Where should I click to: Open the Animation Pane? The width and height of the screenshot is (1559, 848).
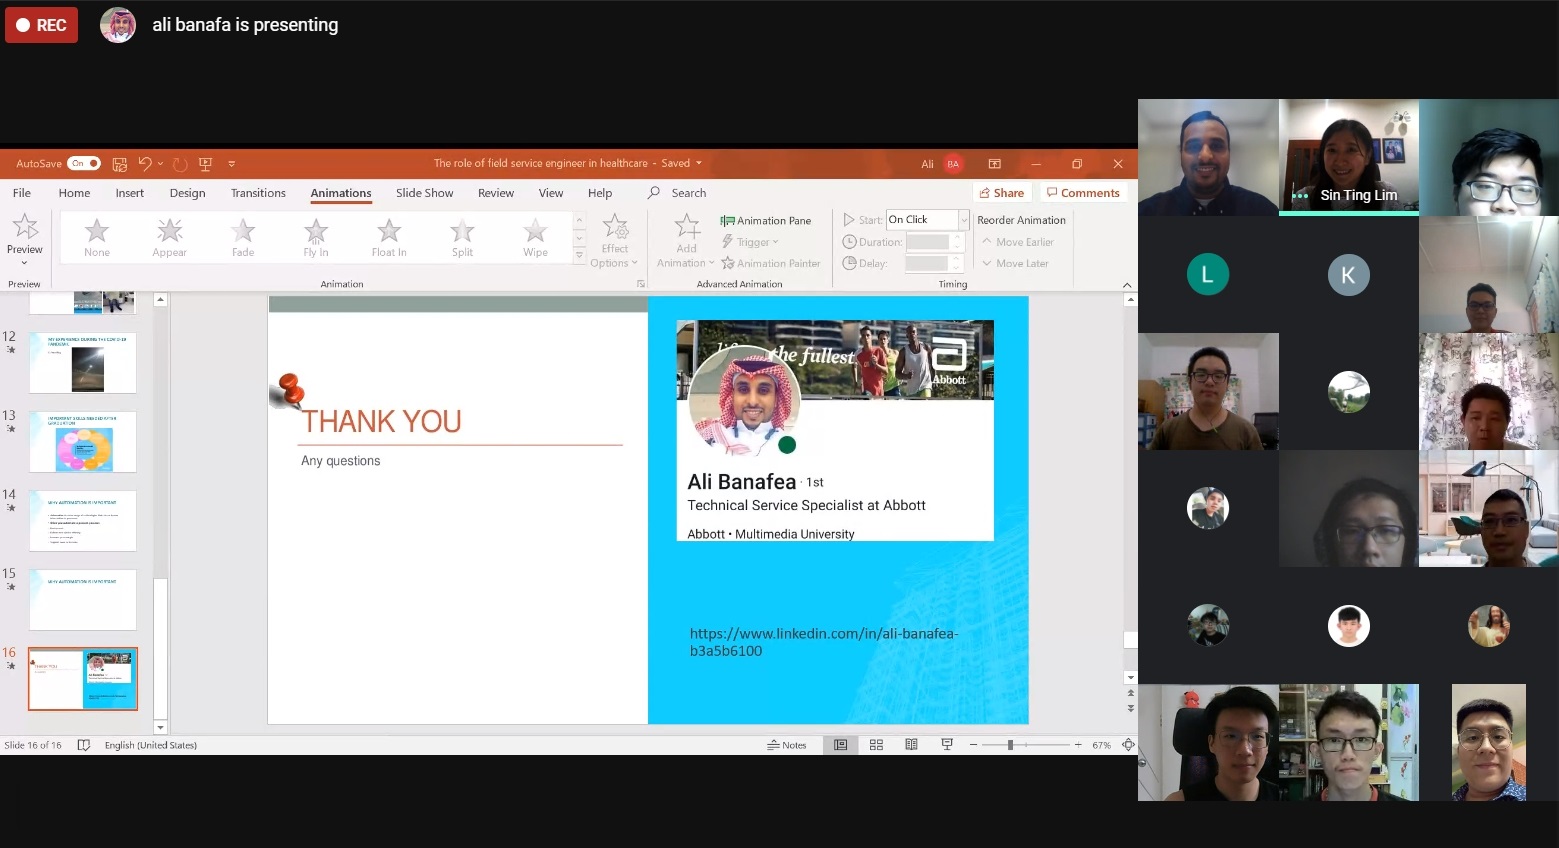[766, 220]
